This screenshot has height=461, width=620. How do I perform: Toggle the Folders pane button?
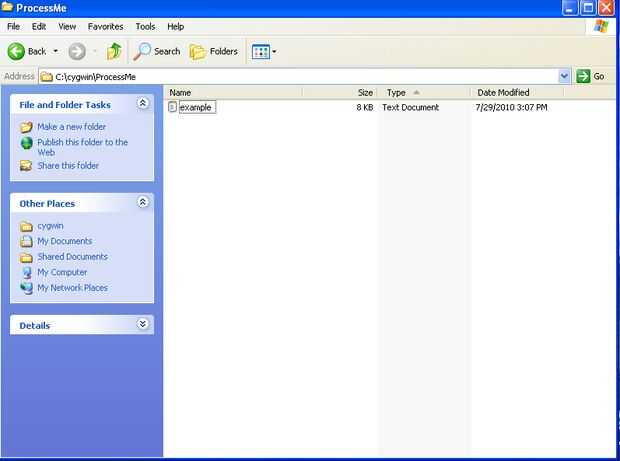point(214,51)
